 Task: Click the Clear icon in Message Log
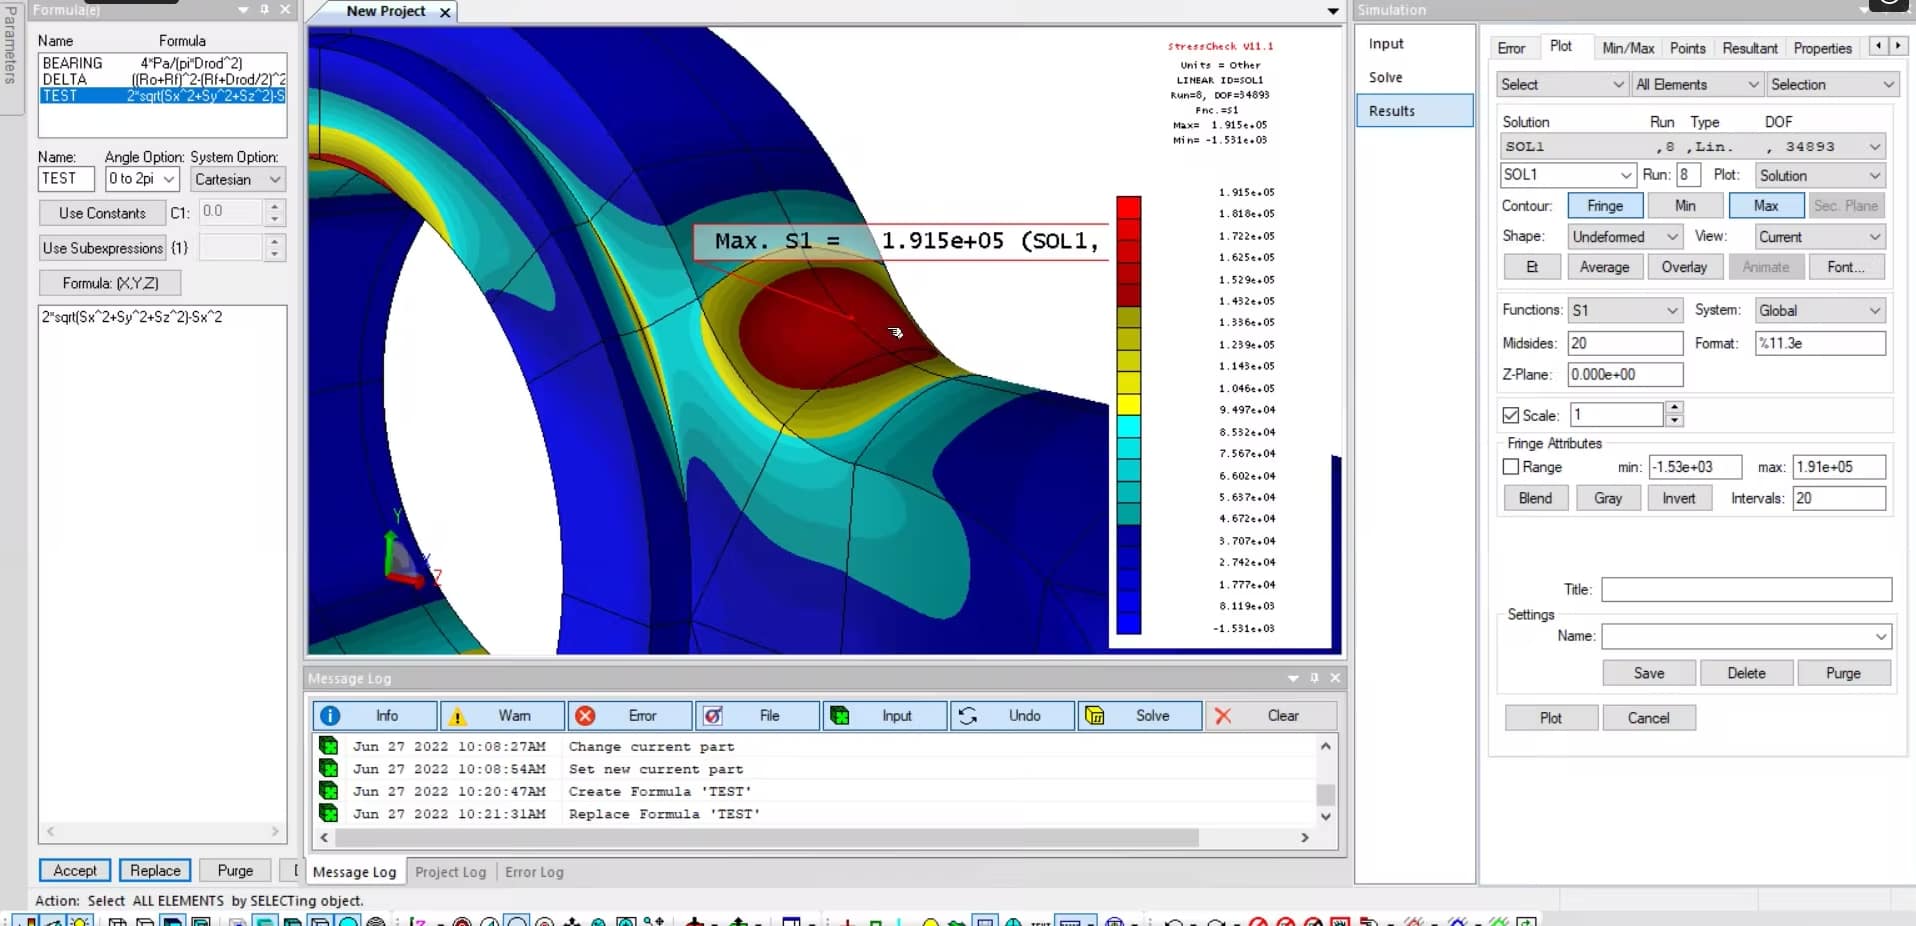(1225, 716)
